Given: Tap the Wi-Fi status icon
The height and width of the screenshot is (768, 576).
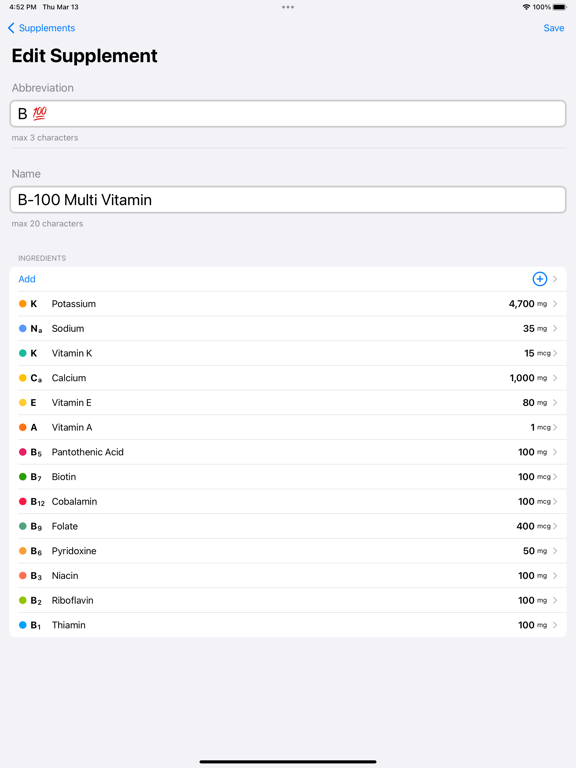Looking at the screenshot, I should (x=526, y=7).
